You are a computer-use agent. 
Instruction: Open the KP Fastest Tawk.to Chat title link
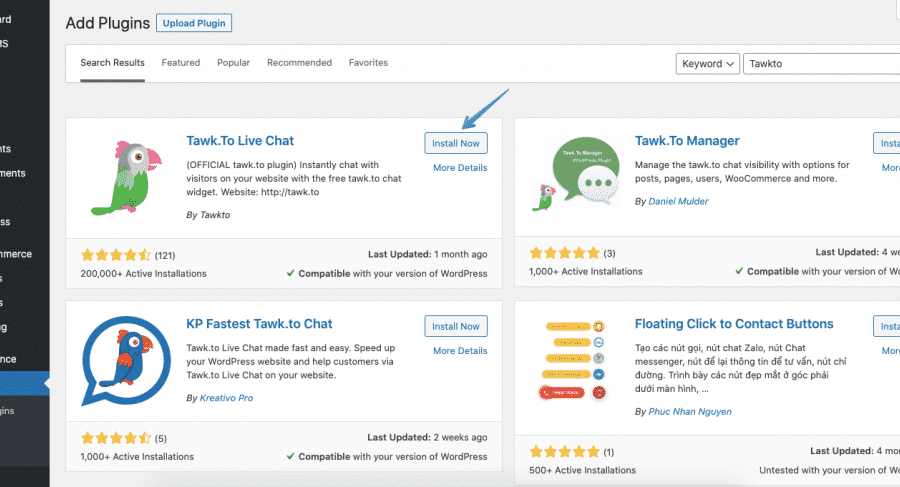[259, 324]
